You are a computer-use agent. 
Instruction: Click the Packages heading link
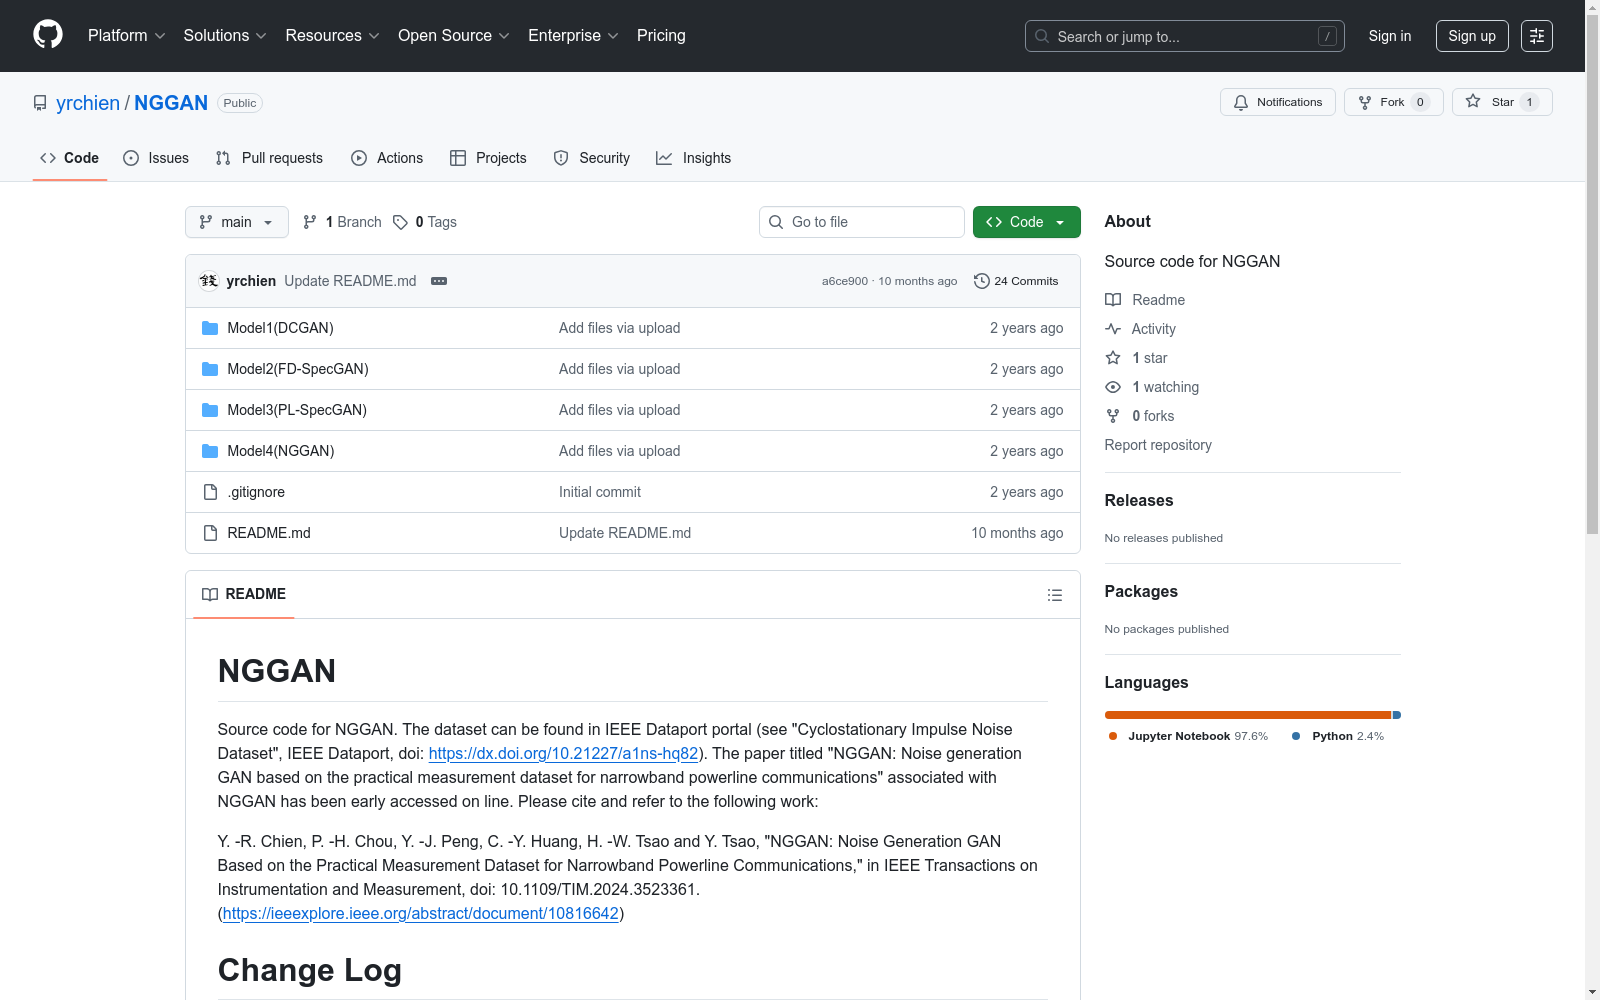pos(1141,591)
